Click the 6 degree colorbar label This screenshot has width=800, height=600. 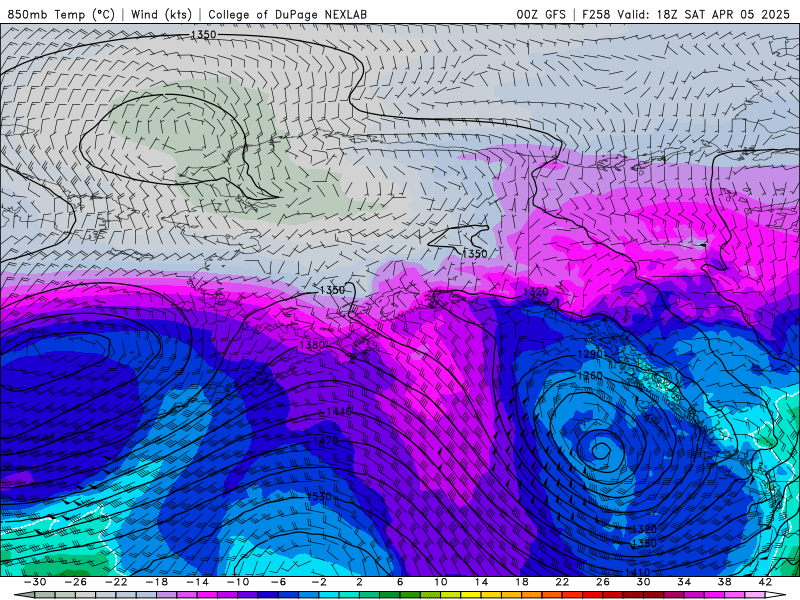(x=400, y=582)
